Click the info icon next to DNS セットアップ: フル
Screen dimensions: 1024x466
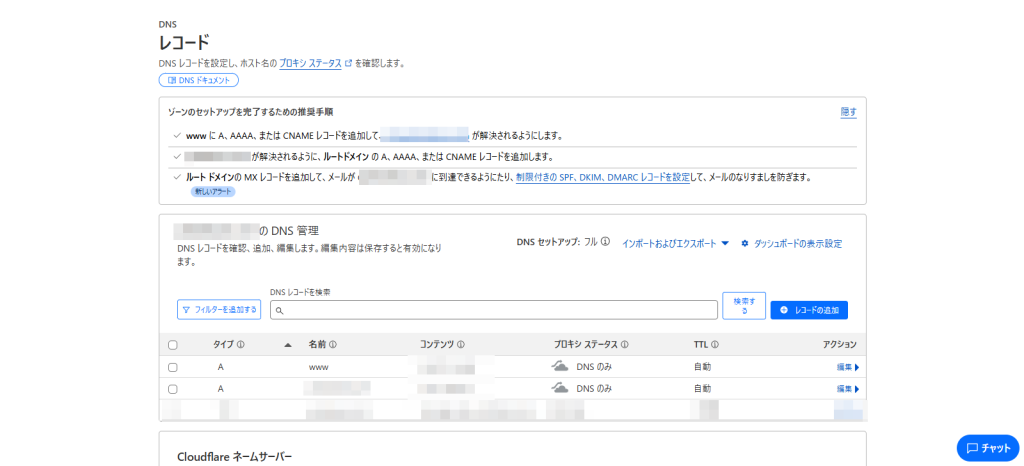coord(606,242)
